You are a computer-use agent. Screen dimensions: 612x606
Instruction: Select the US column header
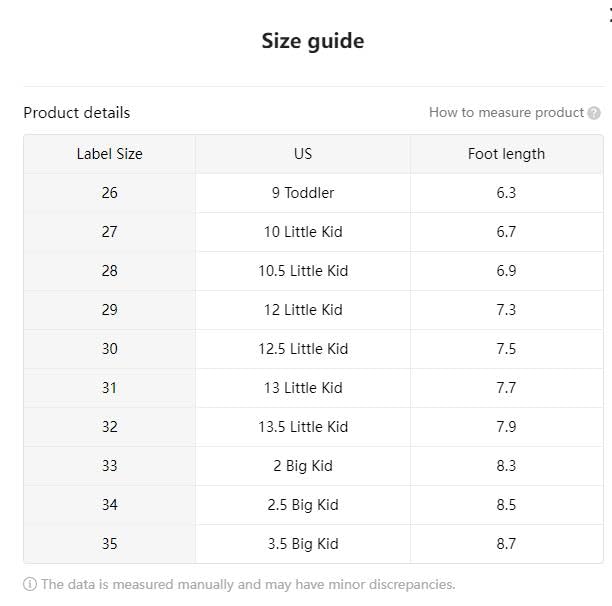(x=303, y=154)
